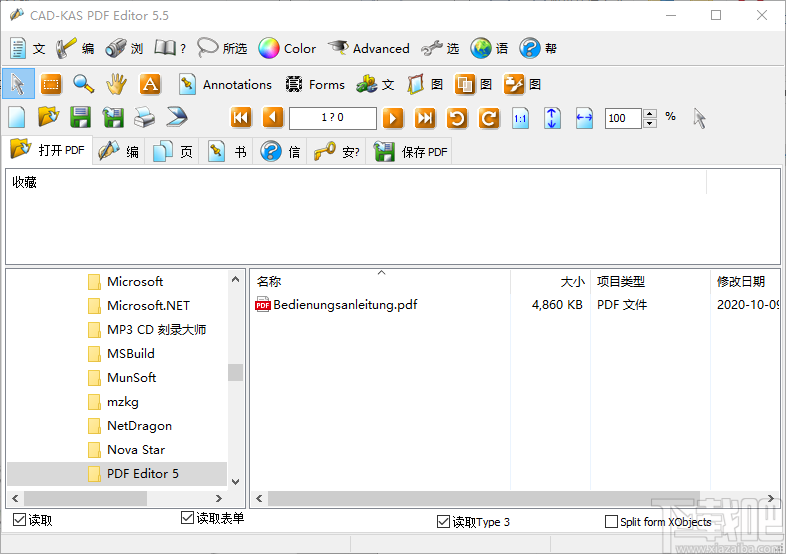This screenshot has height=554, width=786.
Task: Set zoom to actual size 1:1
Action: [x=520, y=118]
